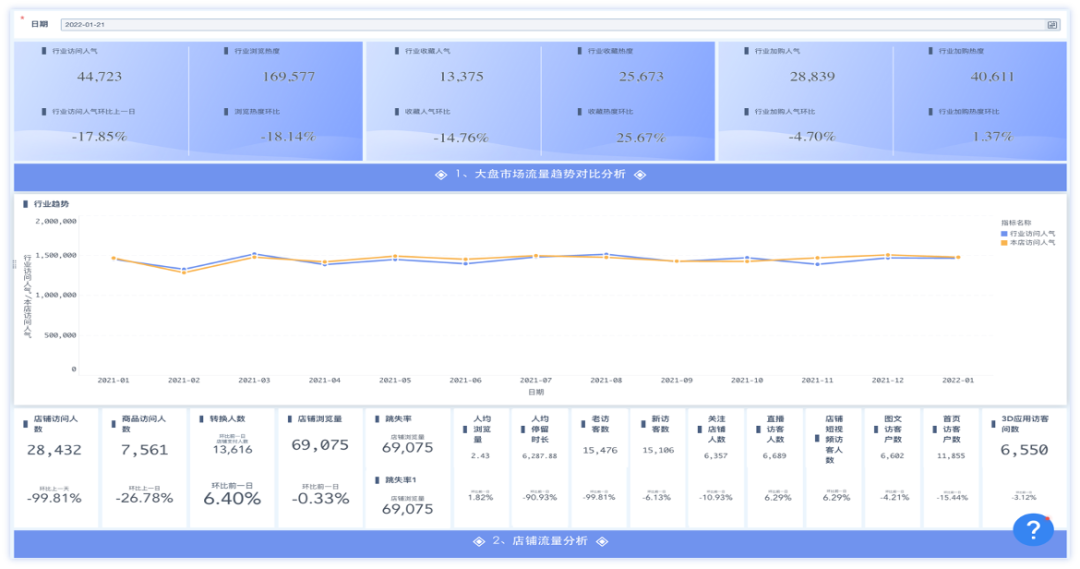Image resolution: width=1080 pixels, height=569 pixels.
Task: Click the 行业访问人气 value 44,723
Action: point(99,76)
